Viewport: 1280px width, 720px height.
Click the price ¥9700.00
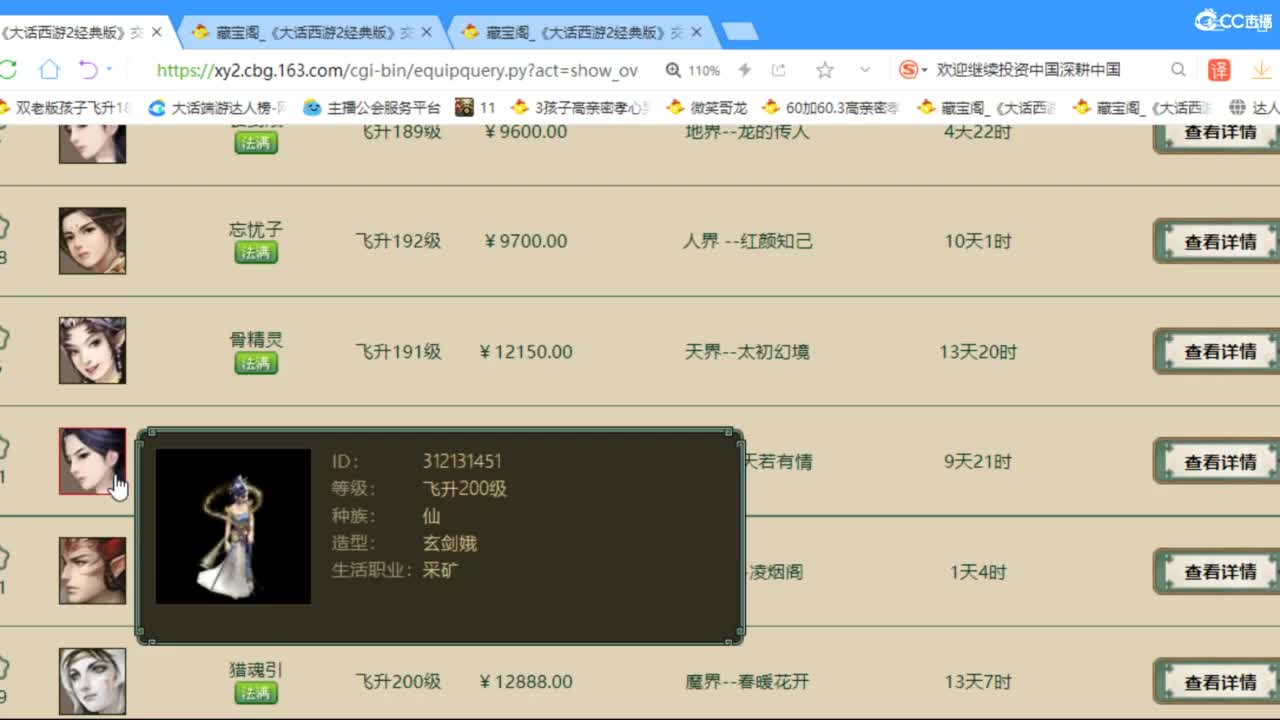pos(526,241)
